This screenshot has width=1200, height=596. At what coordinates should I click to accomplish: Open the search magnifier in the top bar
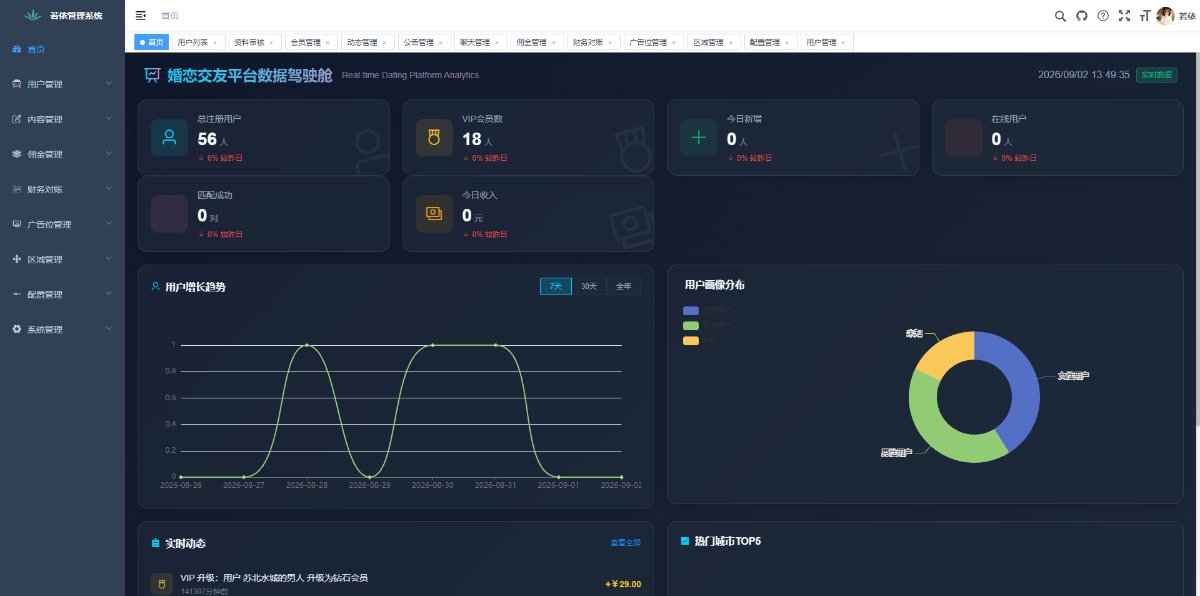click(1061, 16)
